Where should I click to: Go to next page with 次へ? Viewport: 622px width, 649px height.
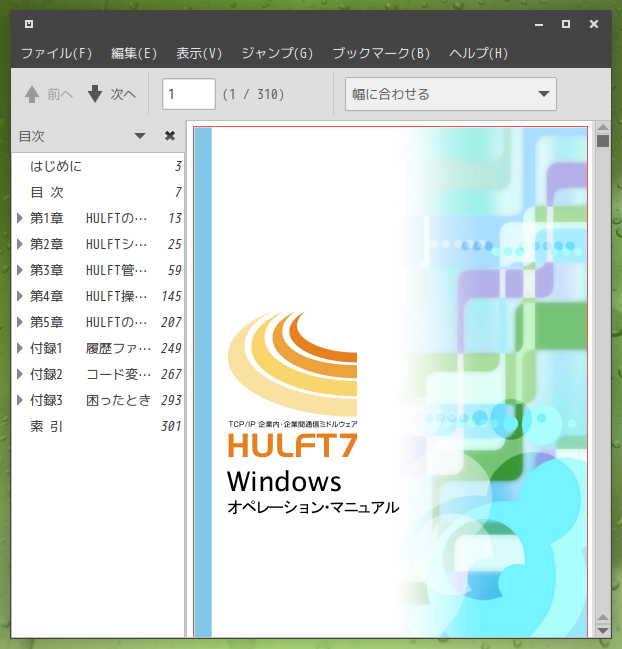(112, 94)
